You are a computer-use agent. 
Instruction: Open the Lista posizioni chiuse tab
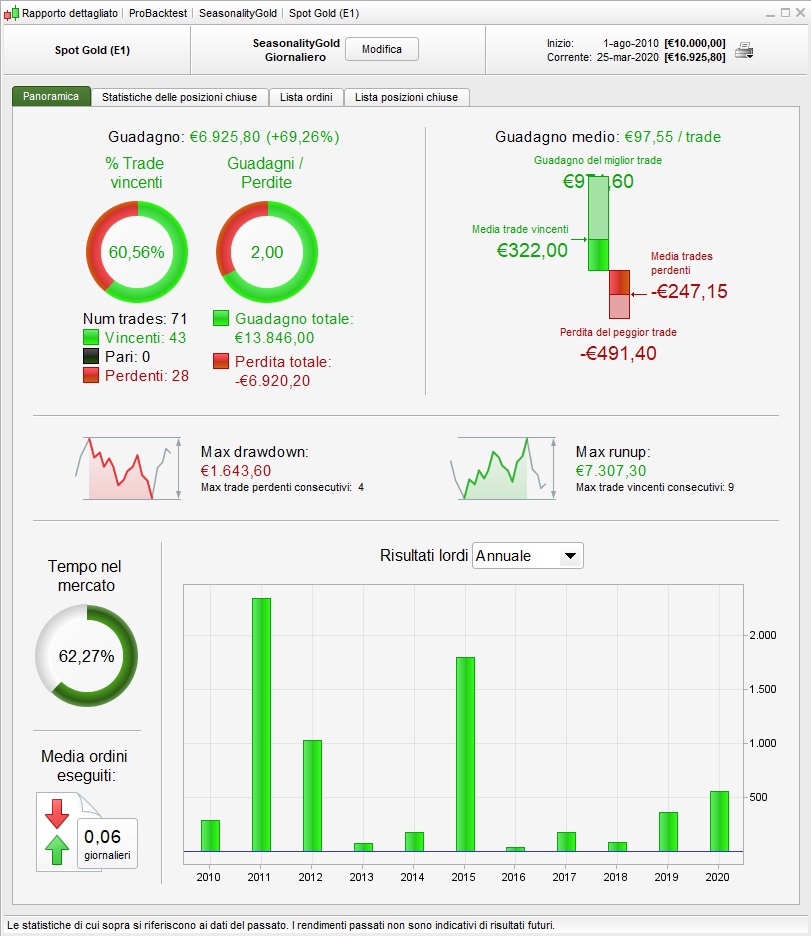(x=406, y=97)
